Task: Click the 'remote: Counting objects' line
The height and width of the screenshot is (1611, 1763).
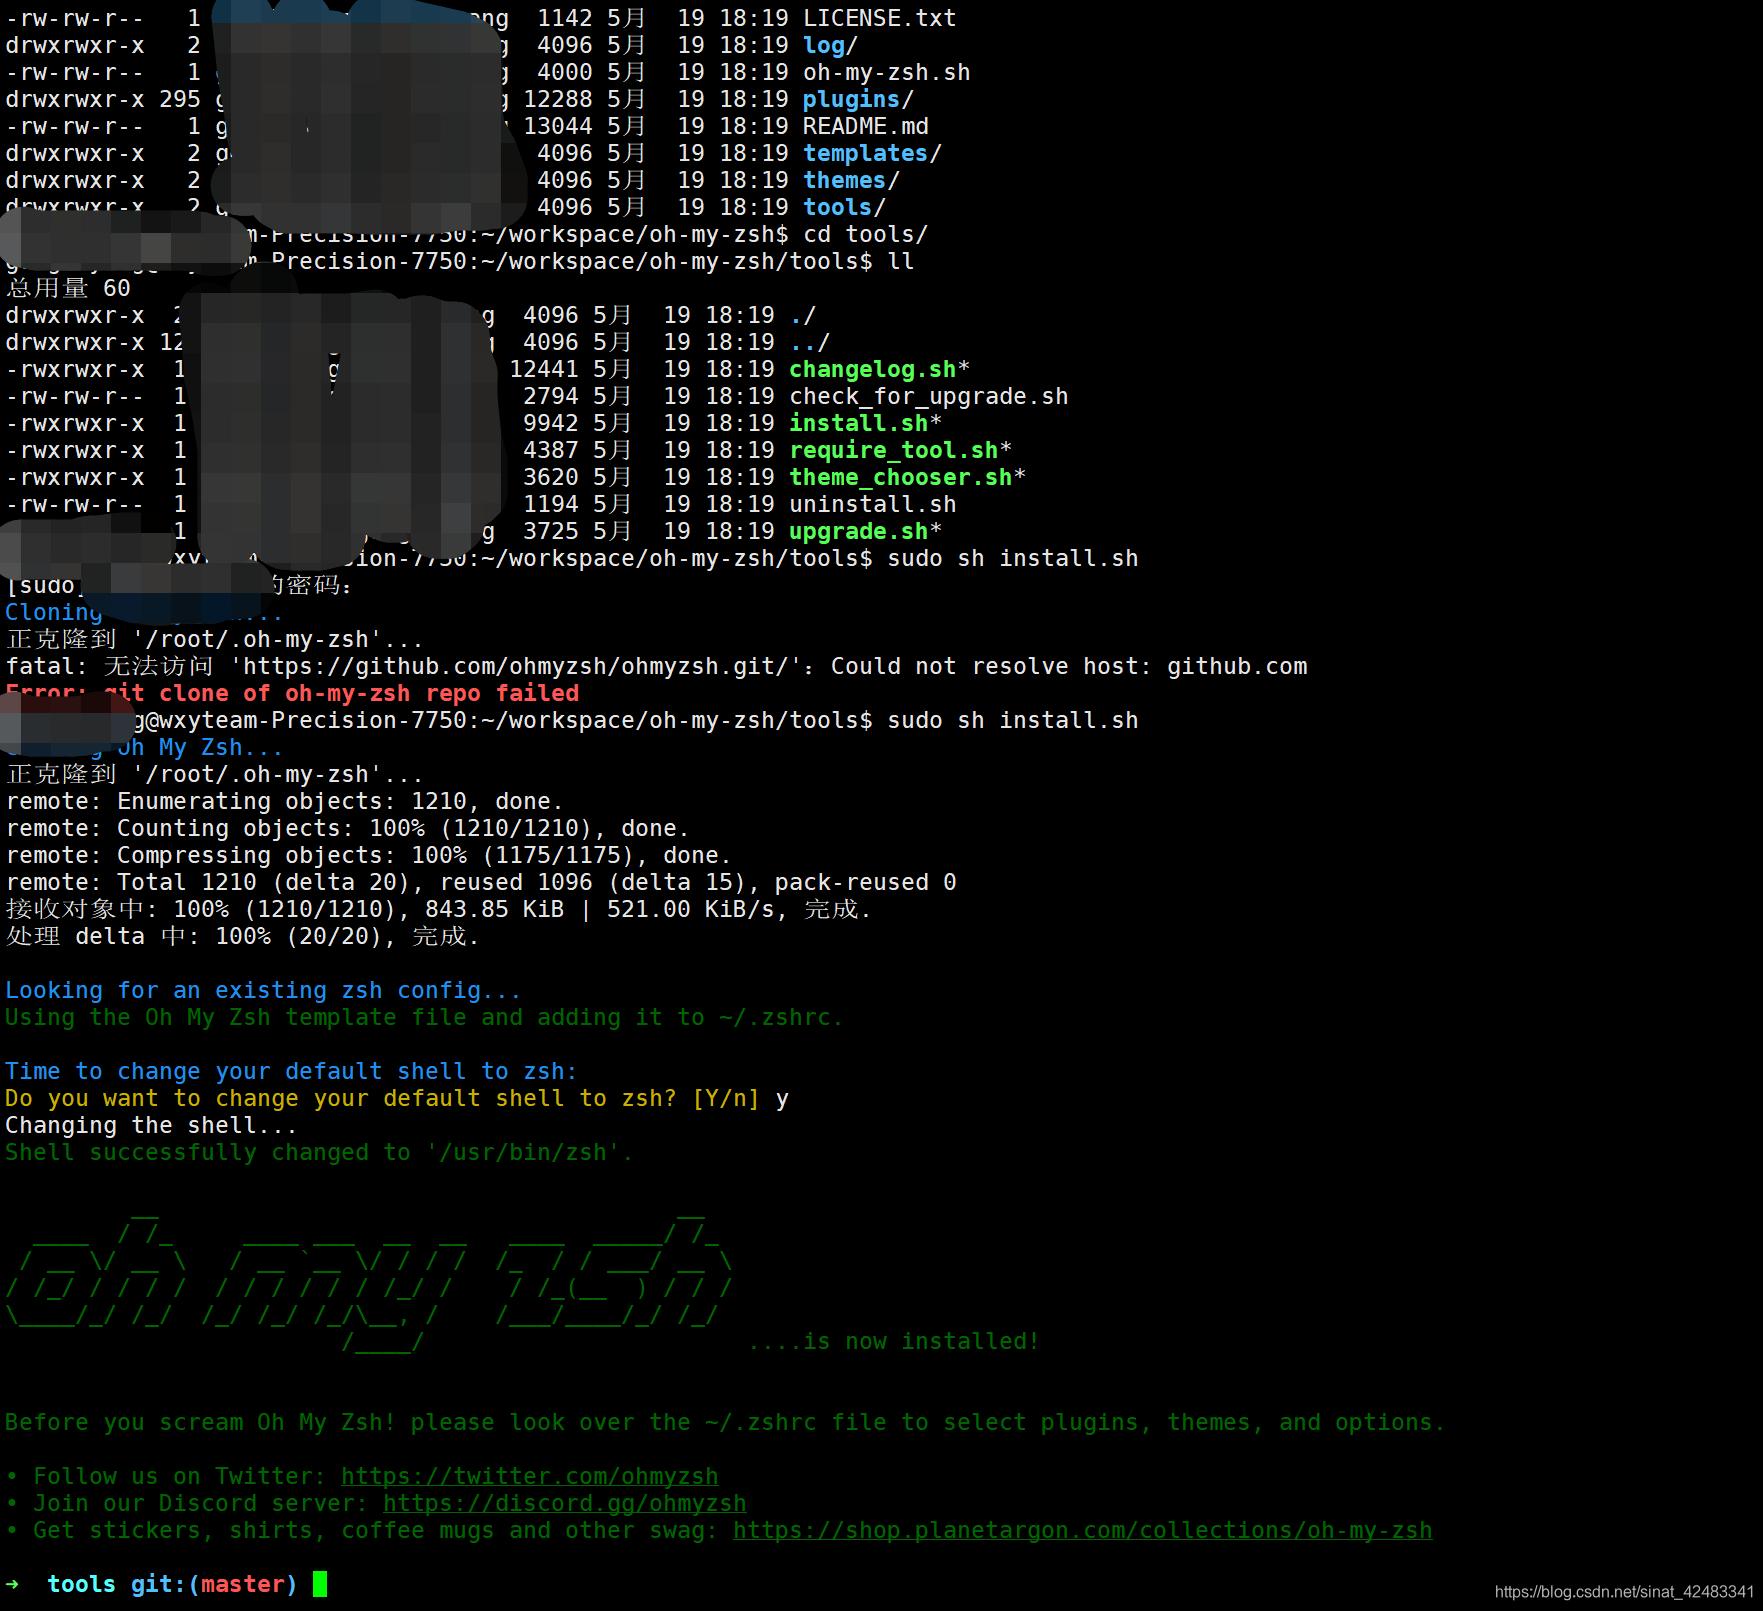Action: 348,828
